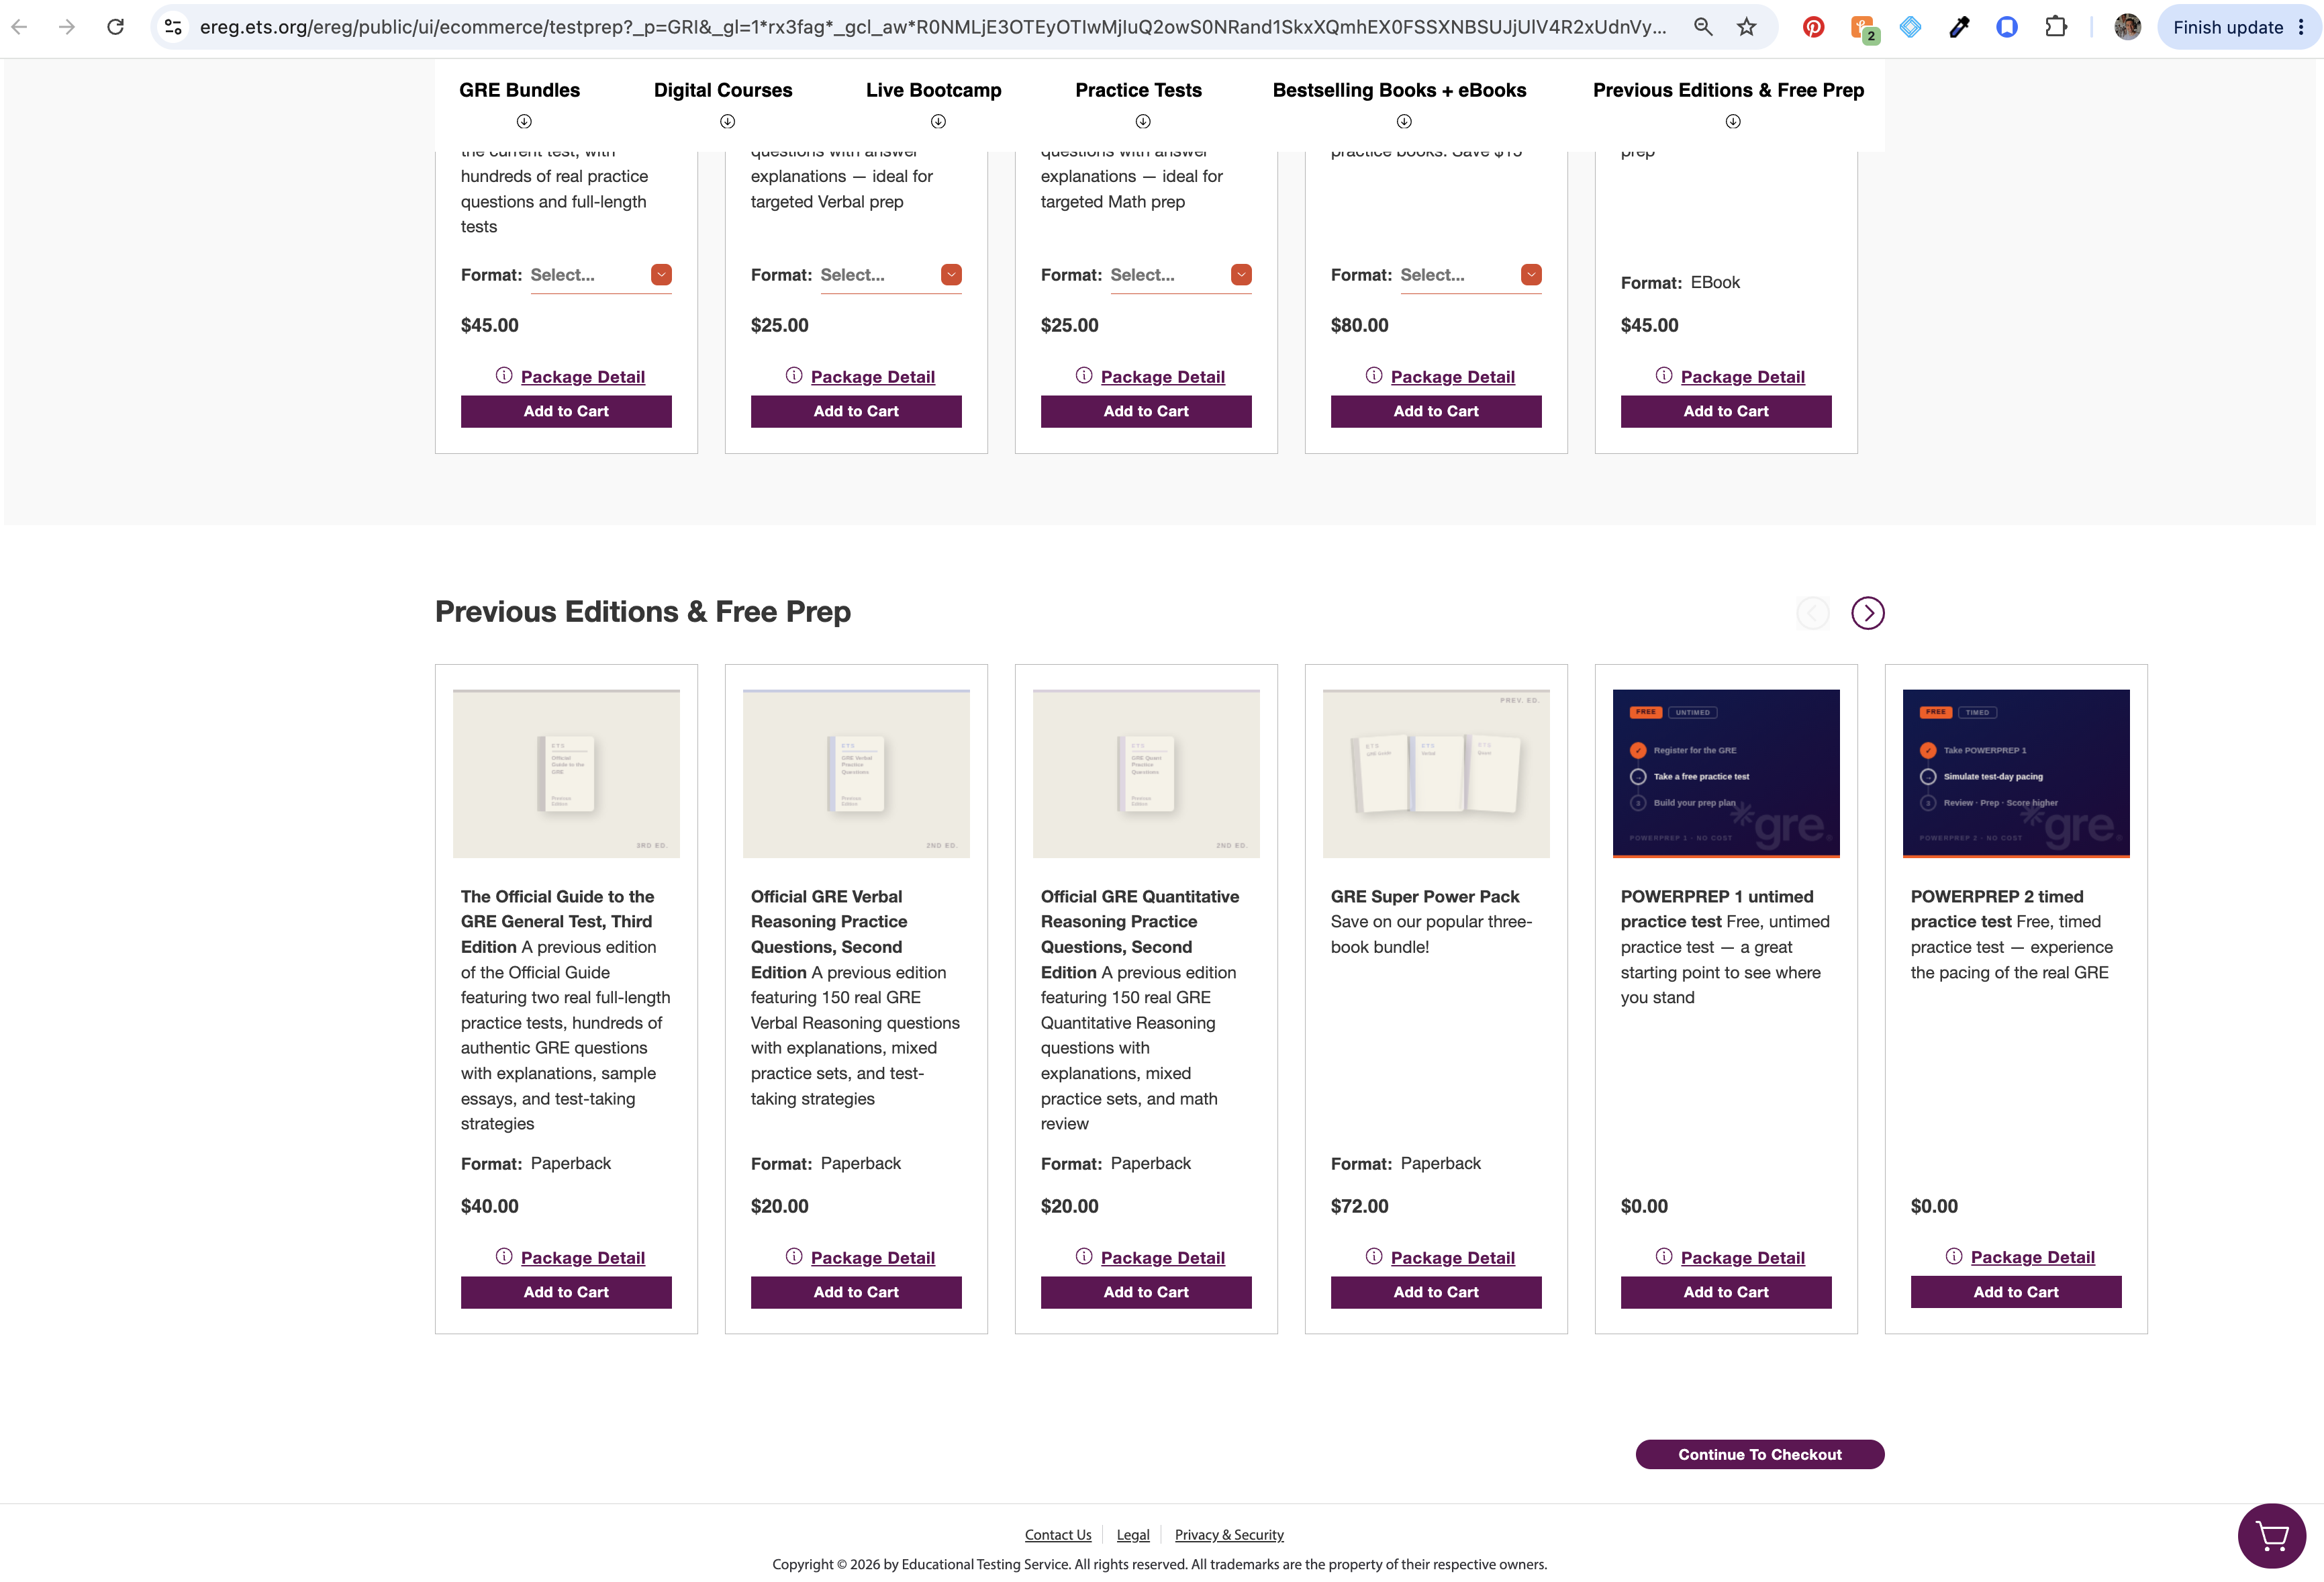The image size is (2324, 1582).
Task: Click GRE Super Power Pack thumbnail
Action: coord(1436,773)
